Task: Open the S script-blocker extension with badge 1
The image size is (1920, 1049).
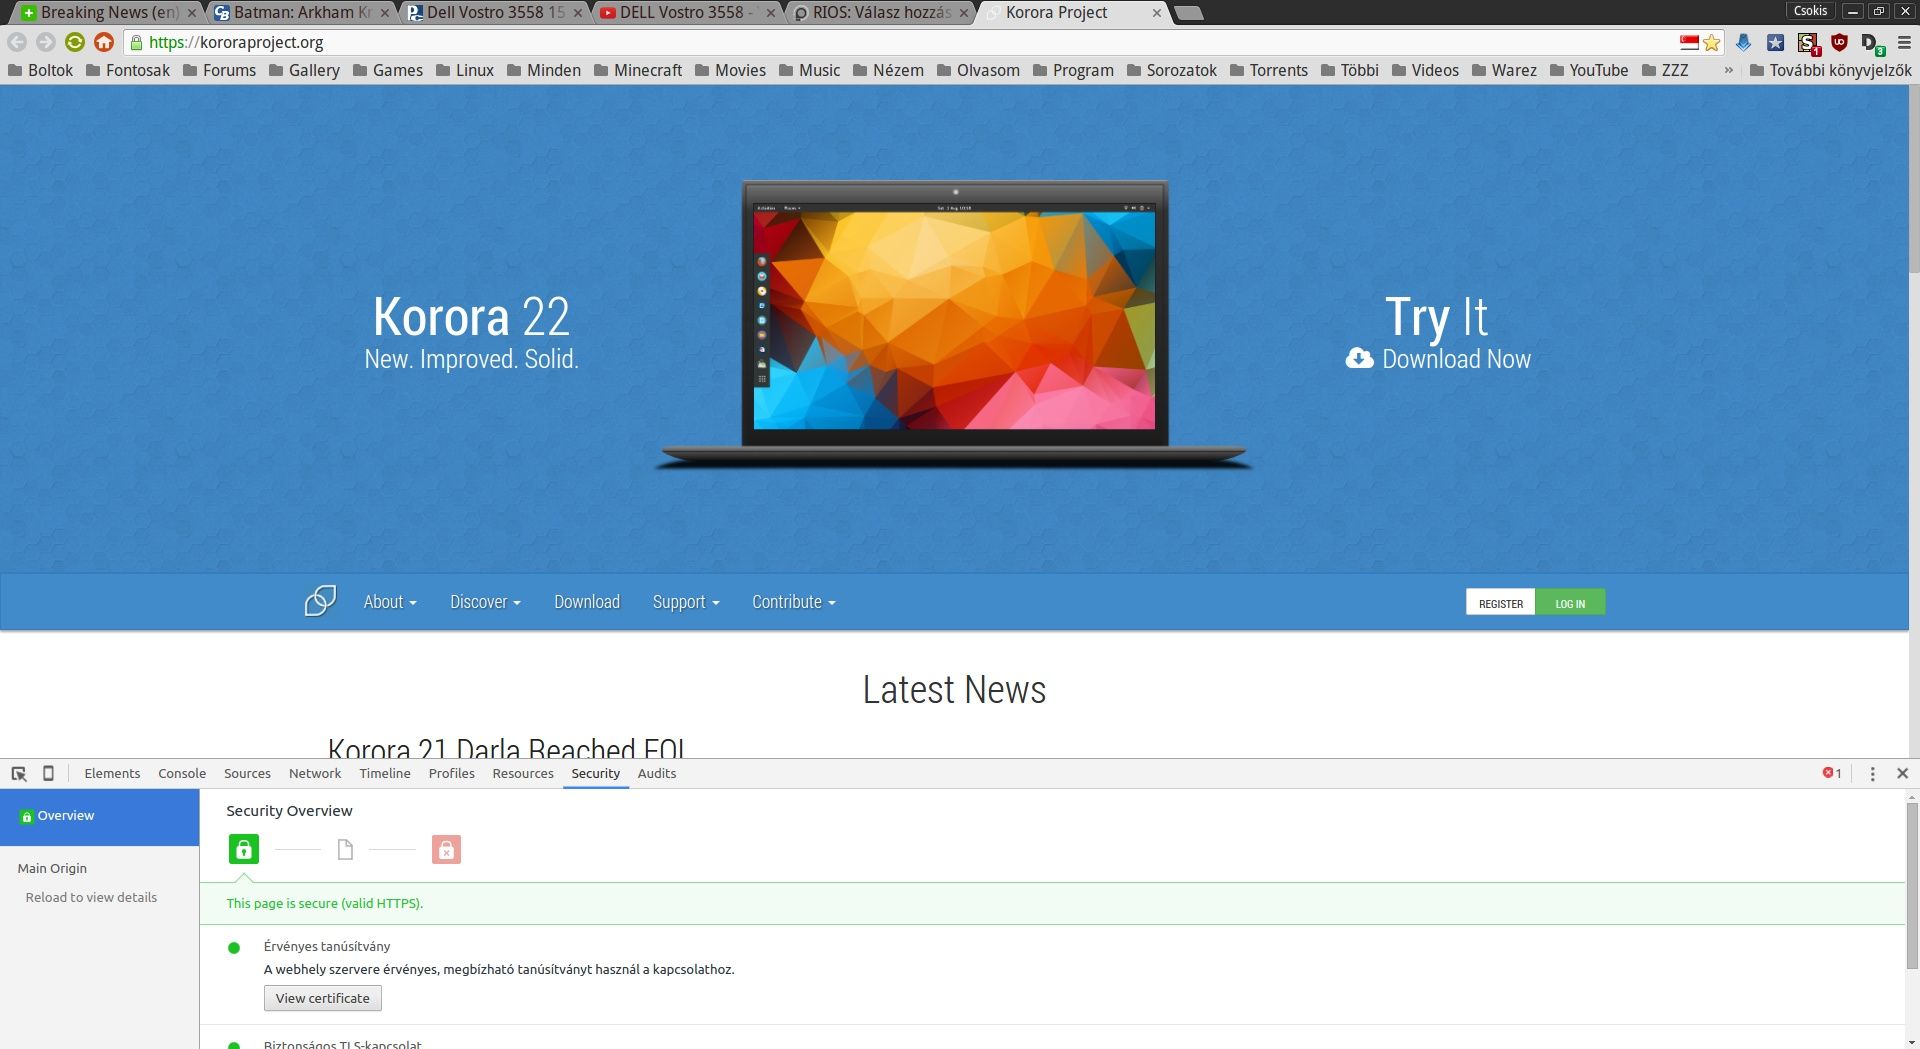Action: [1808, 43]
